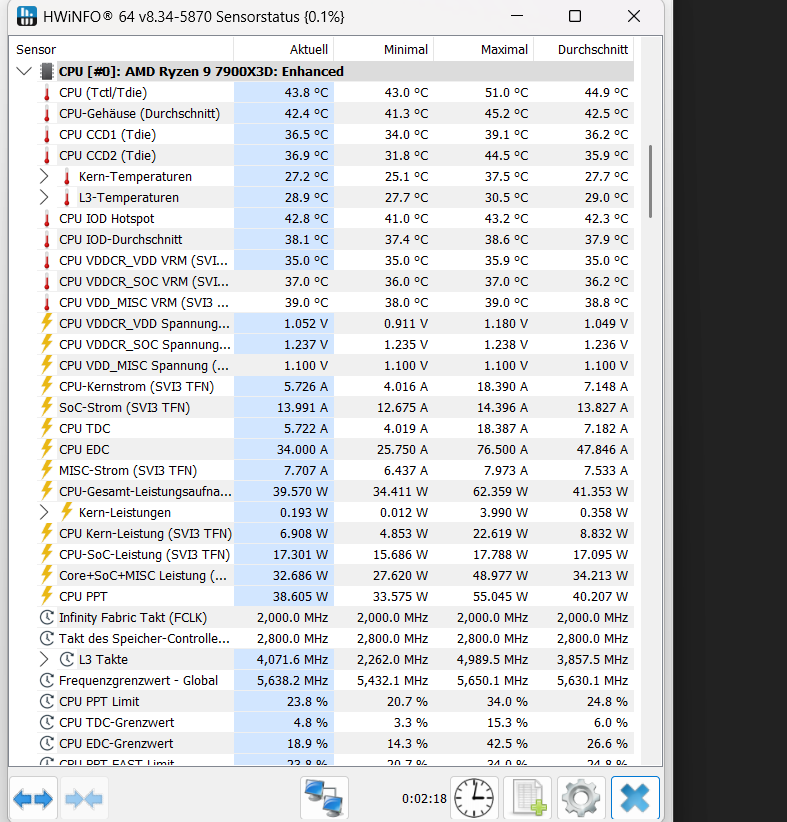Start logging with the sheet plus icon
Viewport: 787px width, 822px height.
[x=527, y=798]
